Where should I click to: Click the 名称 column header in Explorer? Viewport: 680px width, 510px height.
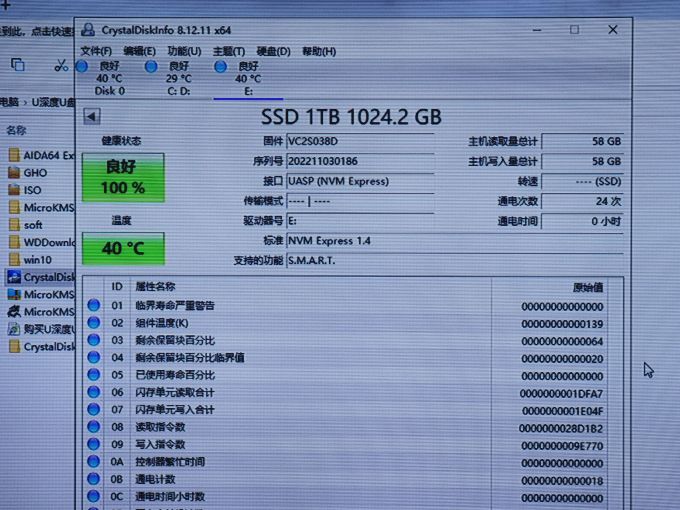pyautogui.click(x=16, y=130)
